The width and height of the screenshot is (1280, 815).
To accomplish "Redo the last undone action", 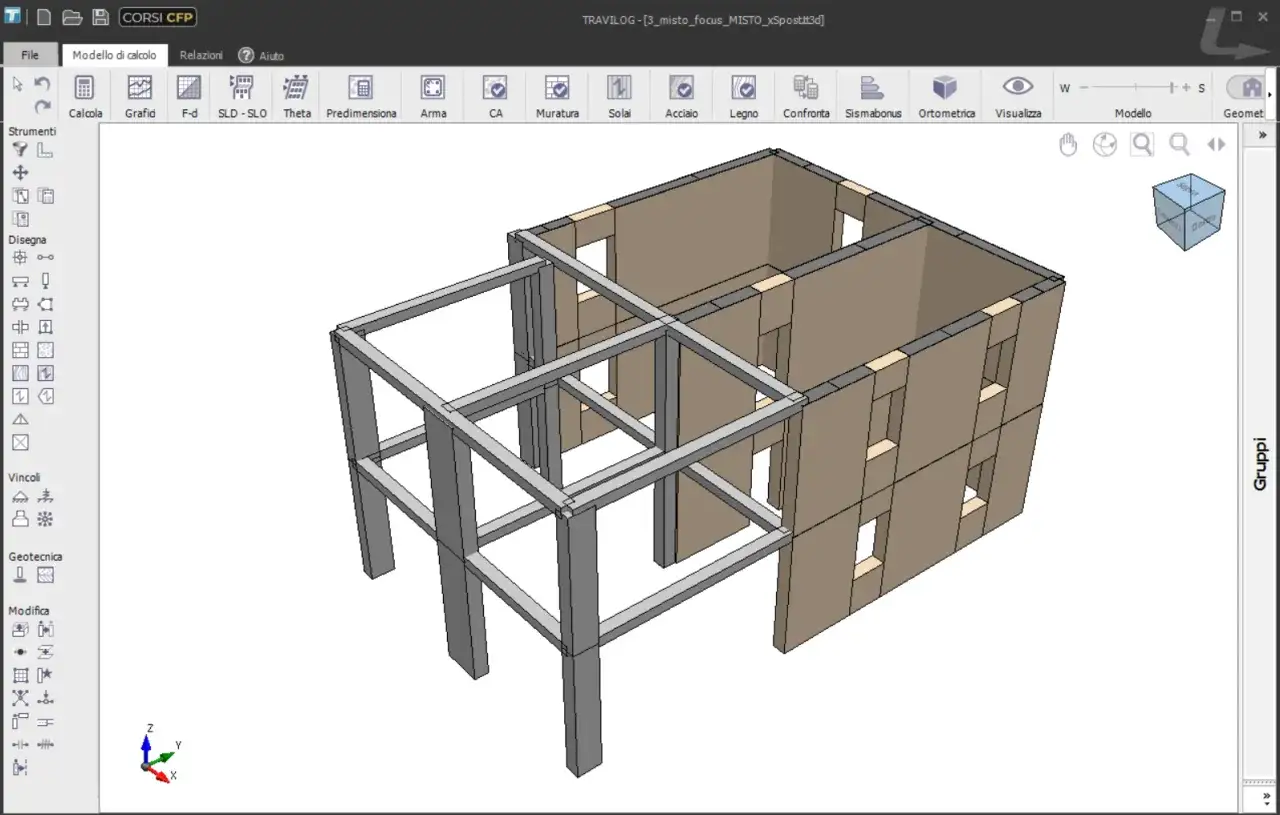I will tap(42, 106).
